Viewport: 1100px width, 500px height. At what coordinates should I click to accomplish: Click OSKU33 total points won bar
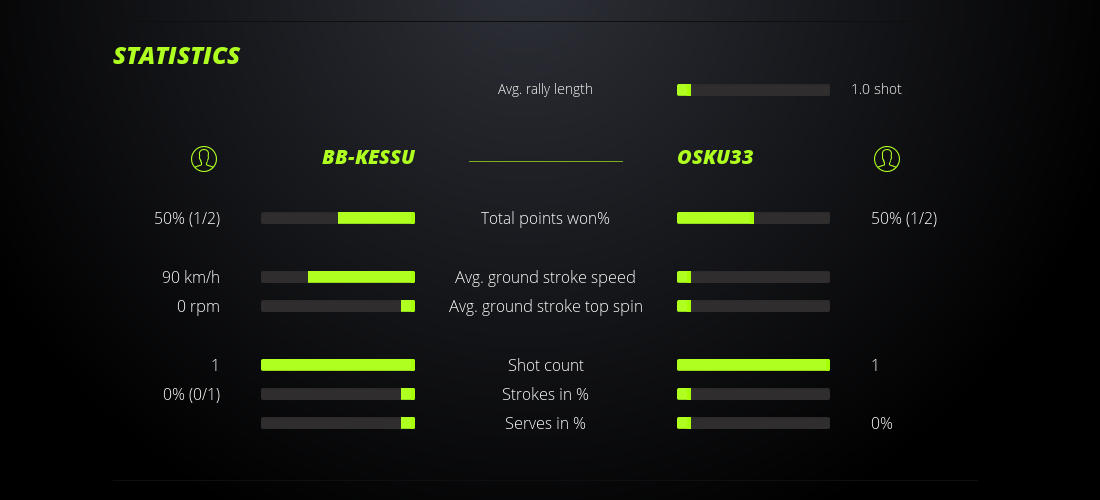coord(753,218)
